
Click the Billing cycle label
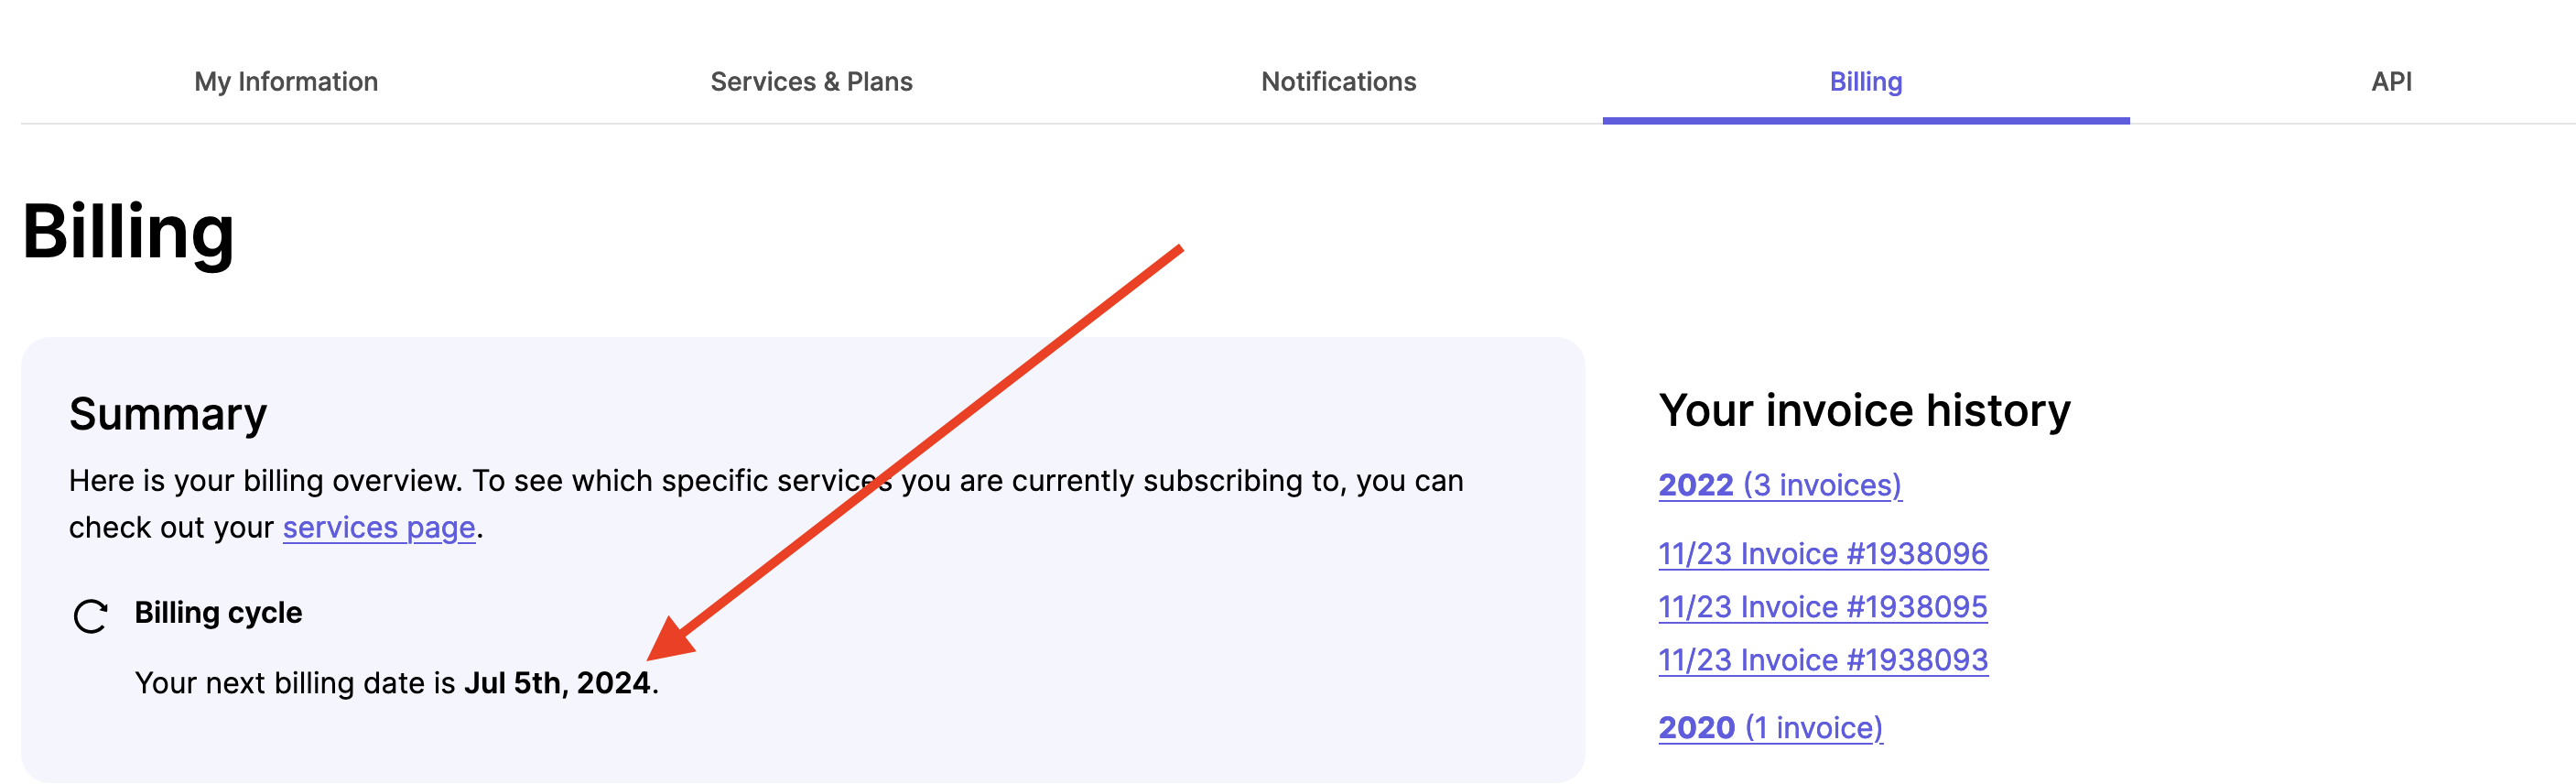tap(218, 612)
